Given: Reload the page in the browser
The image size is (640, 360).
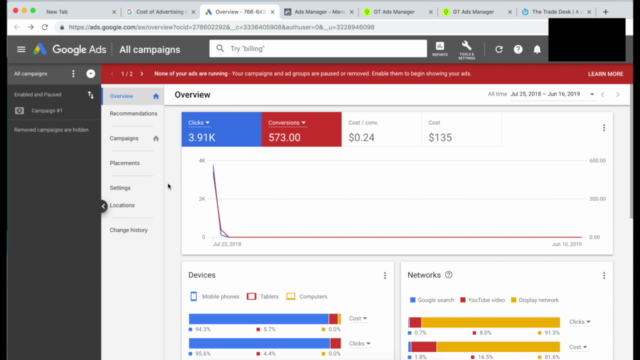Looking at the screenshot, I should click(x=44, y=27).
